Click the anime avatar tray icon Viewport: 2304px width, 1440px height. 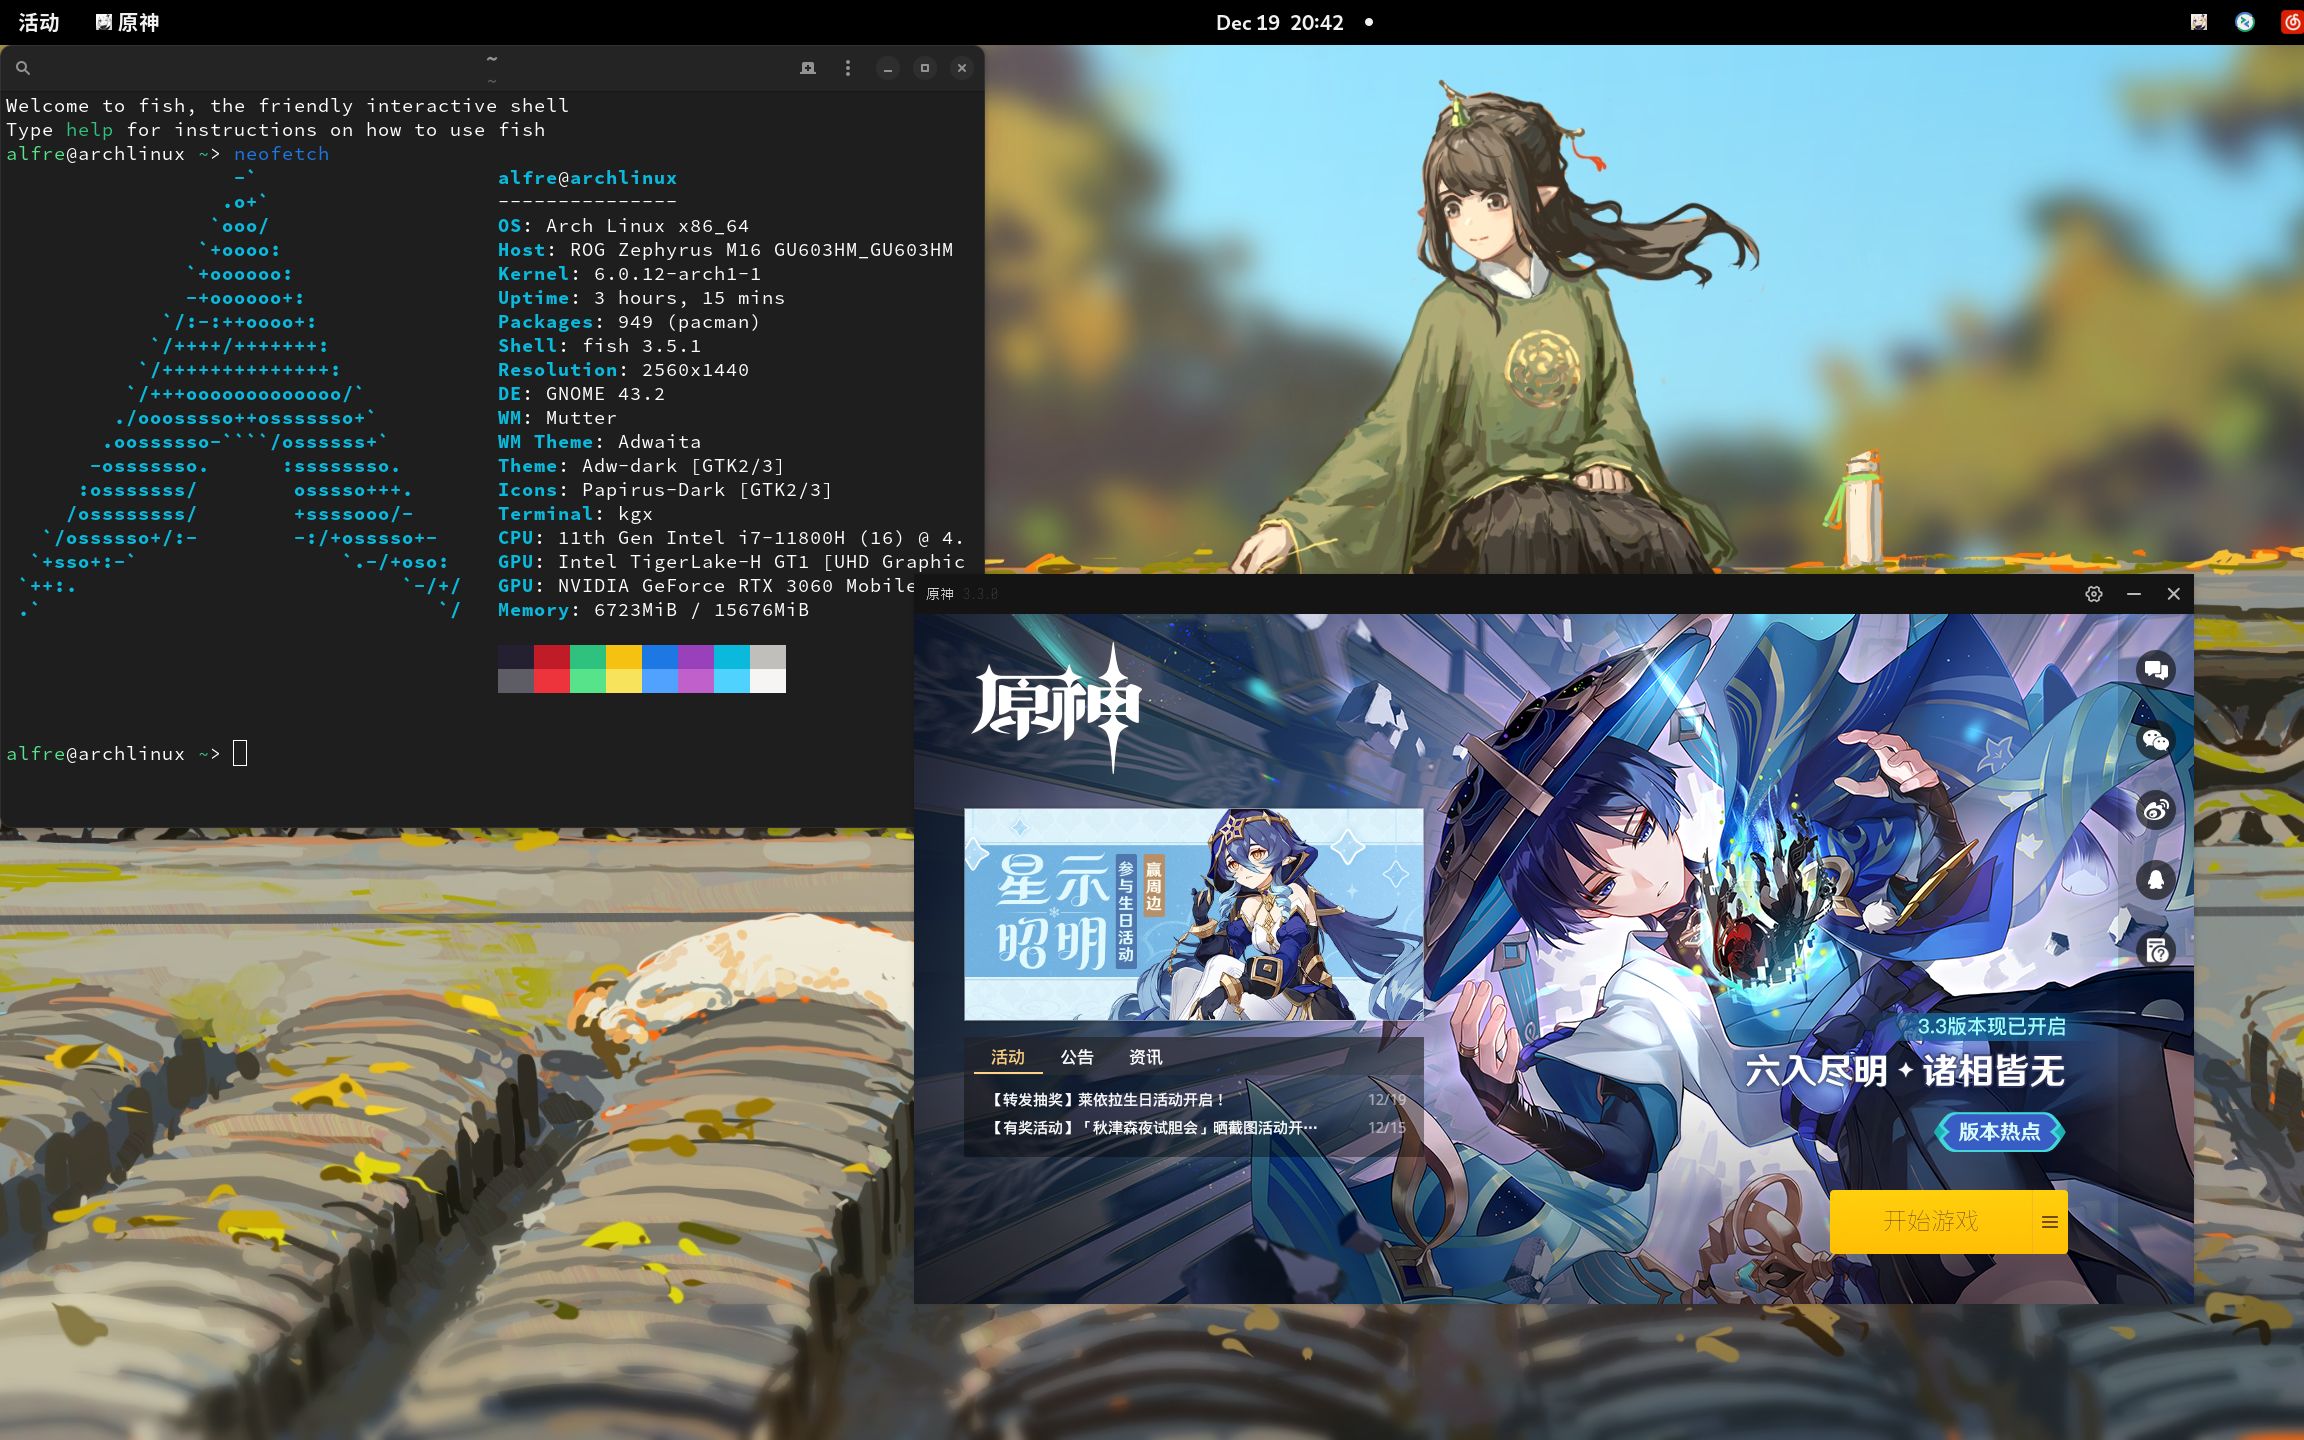2198,22
